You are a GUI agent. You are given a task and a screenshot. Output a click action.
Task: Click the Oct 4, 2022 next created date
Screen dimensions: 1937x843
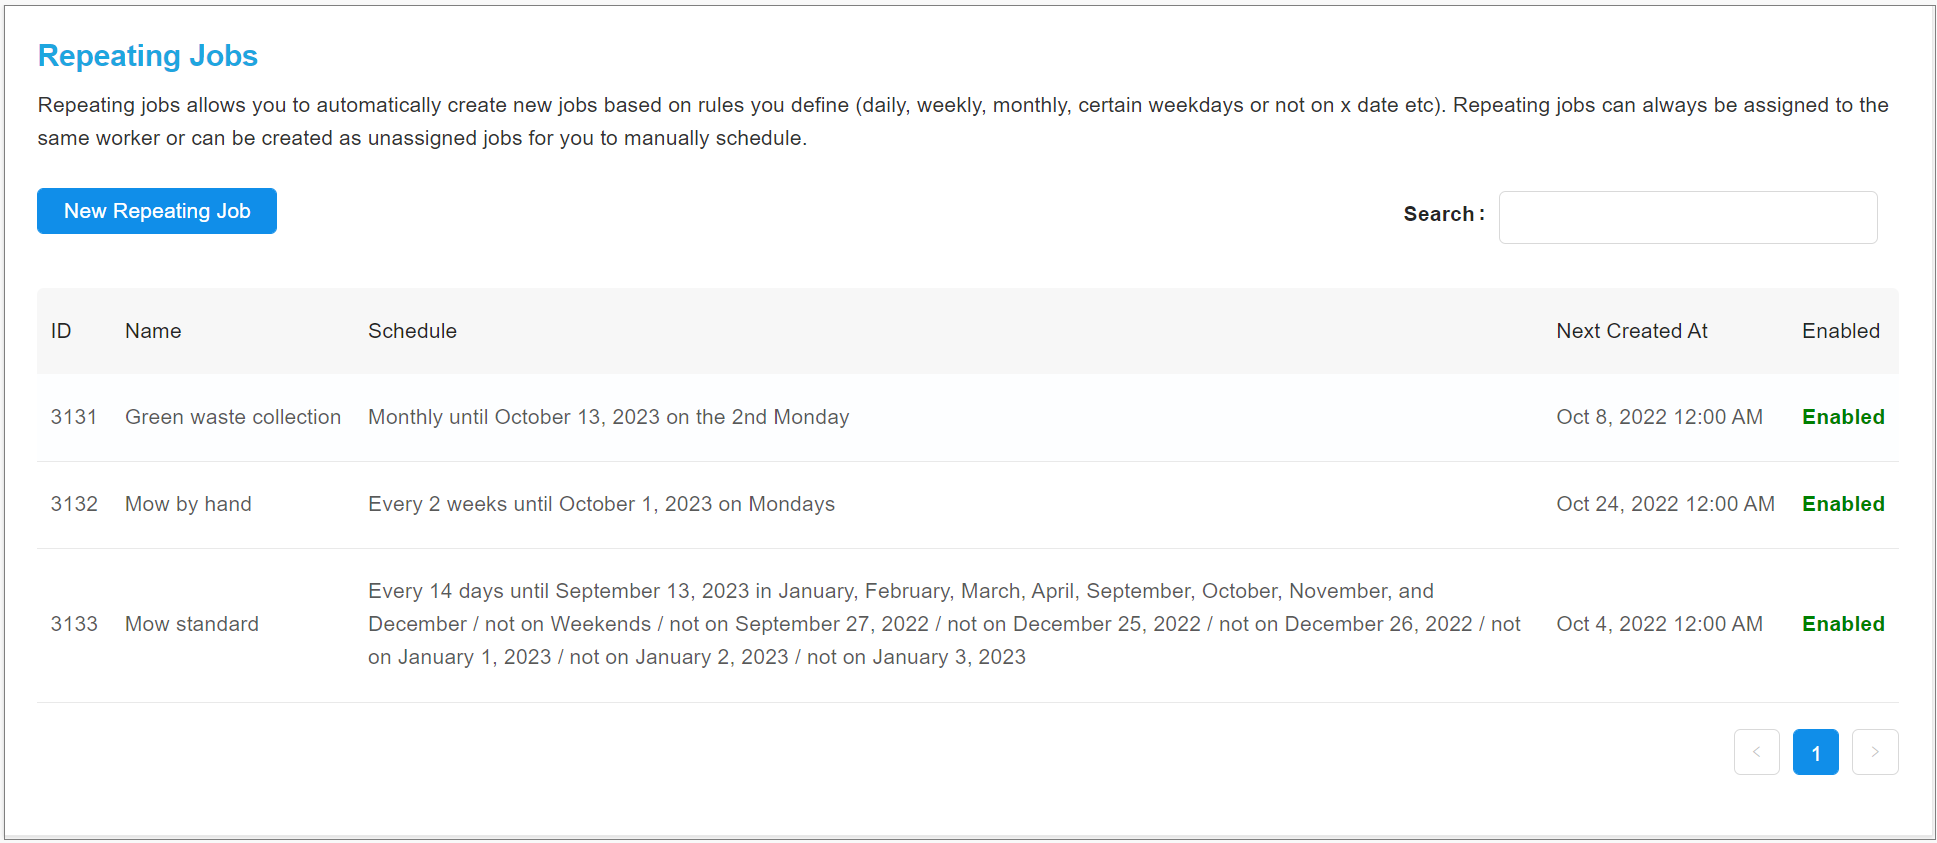(x=1659, y=624)
